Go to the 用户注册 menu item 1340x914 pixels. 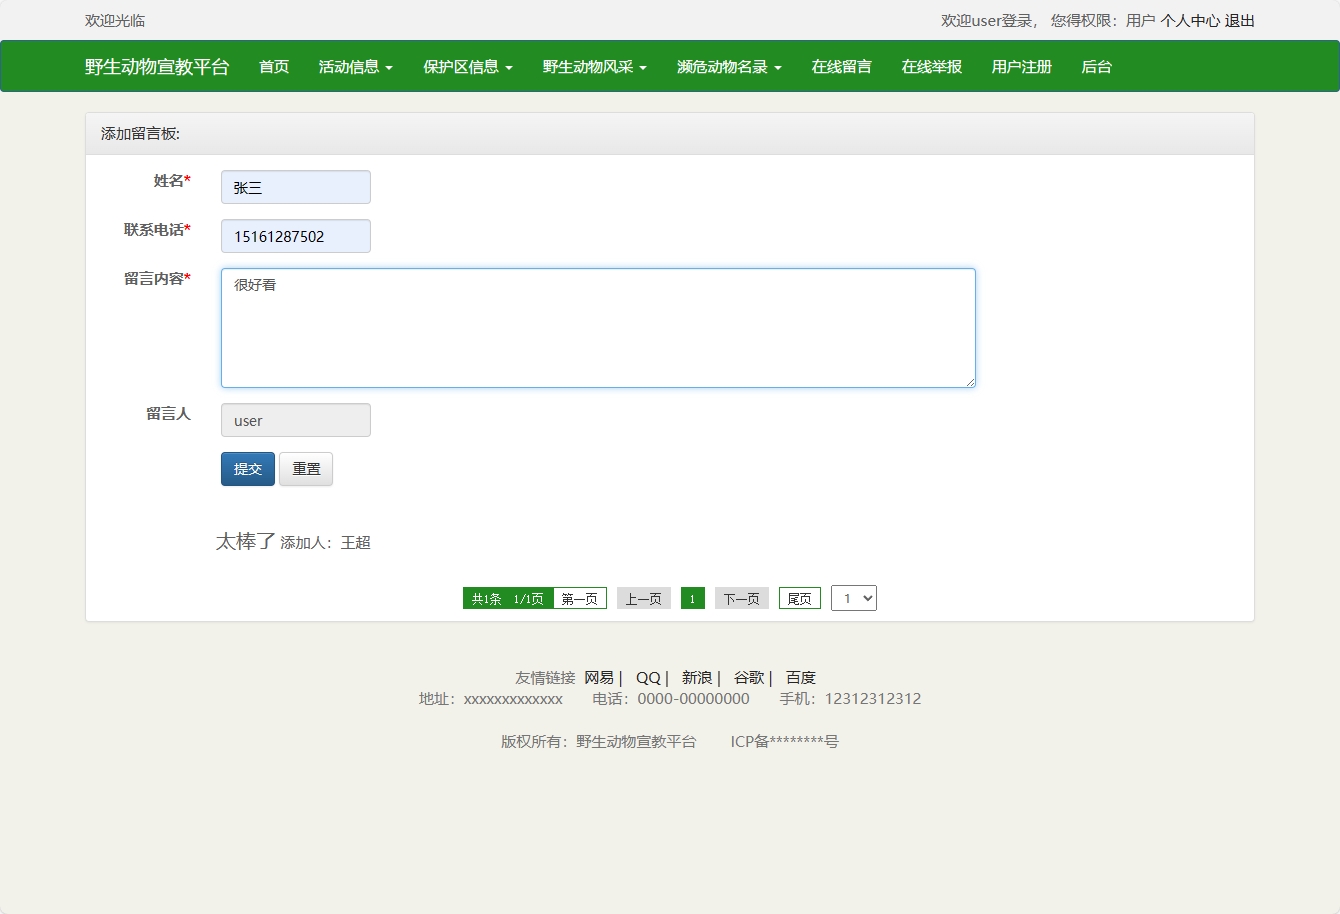1020,66
